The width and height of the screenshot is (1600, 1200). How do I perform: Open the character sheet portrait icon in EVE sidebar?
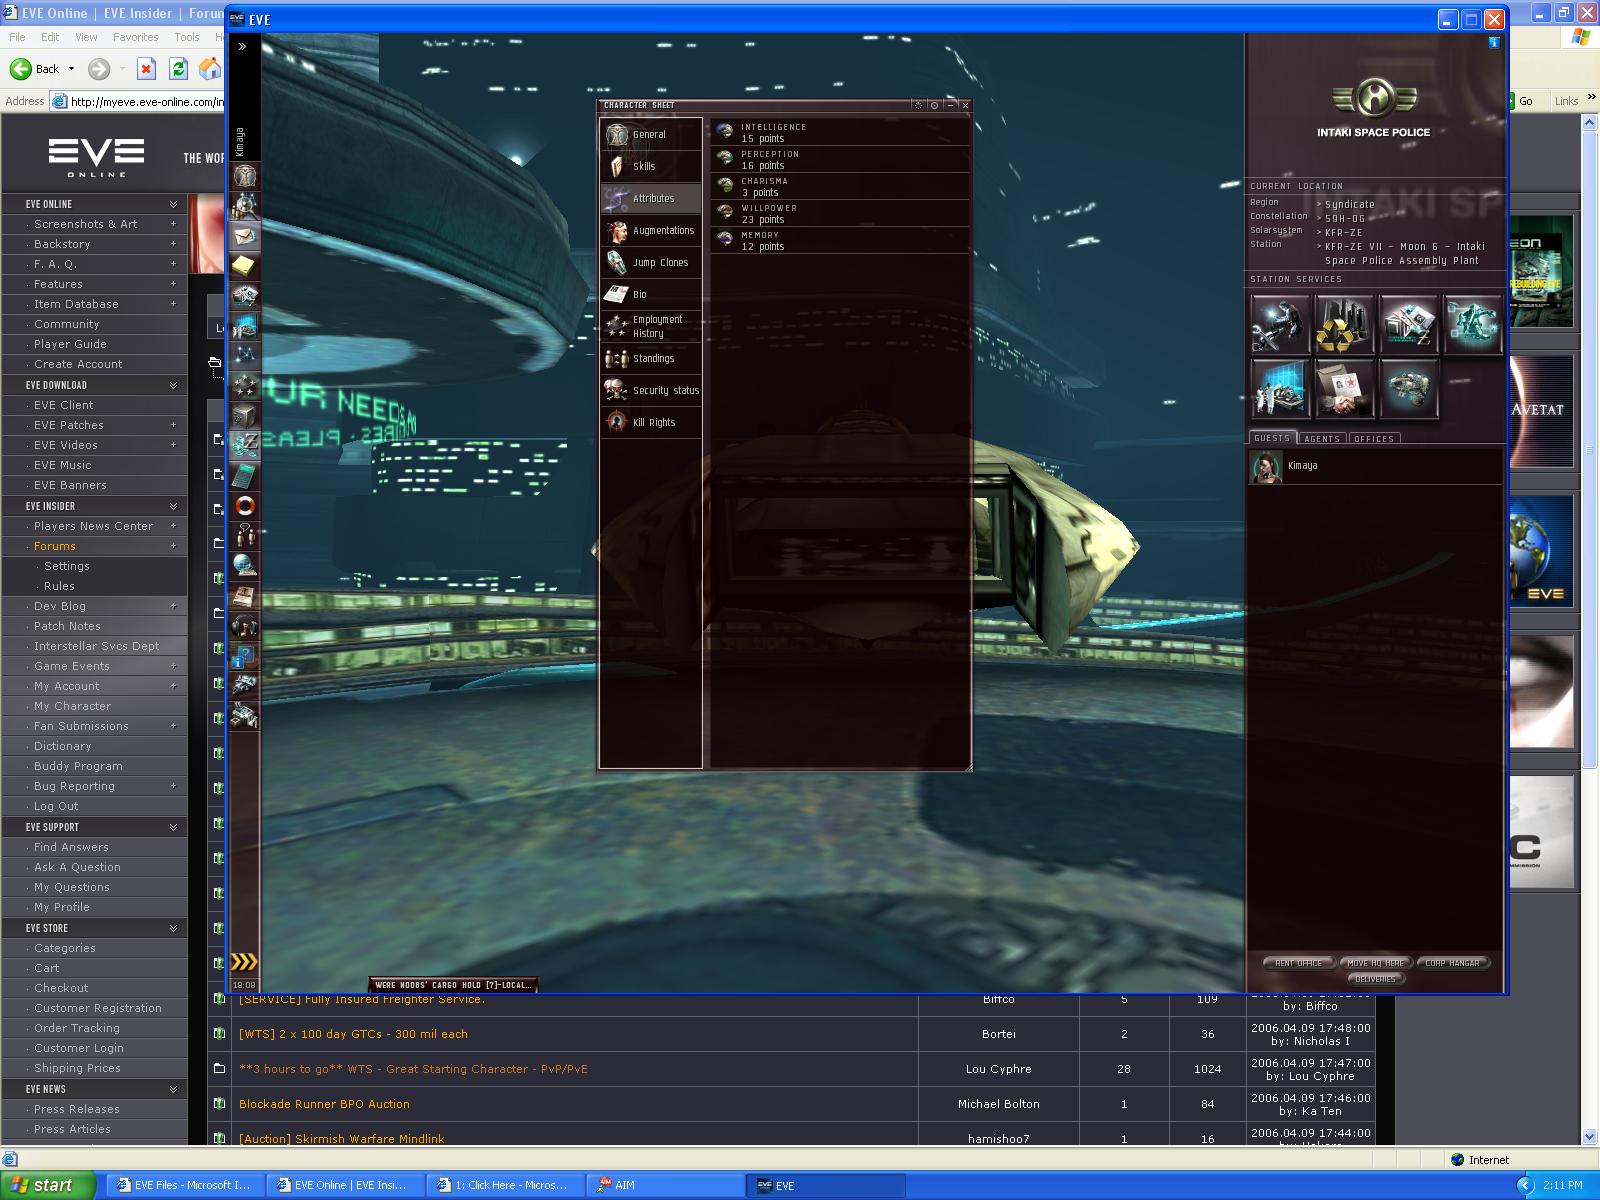(x=245, y=176)
